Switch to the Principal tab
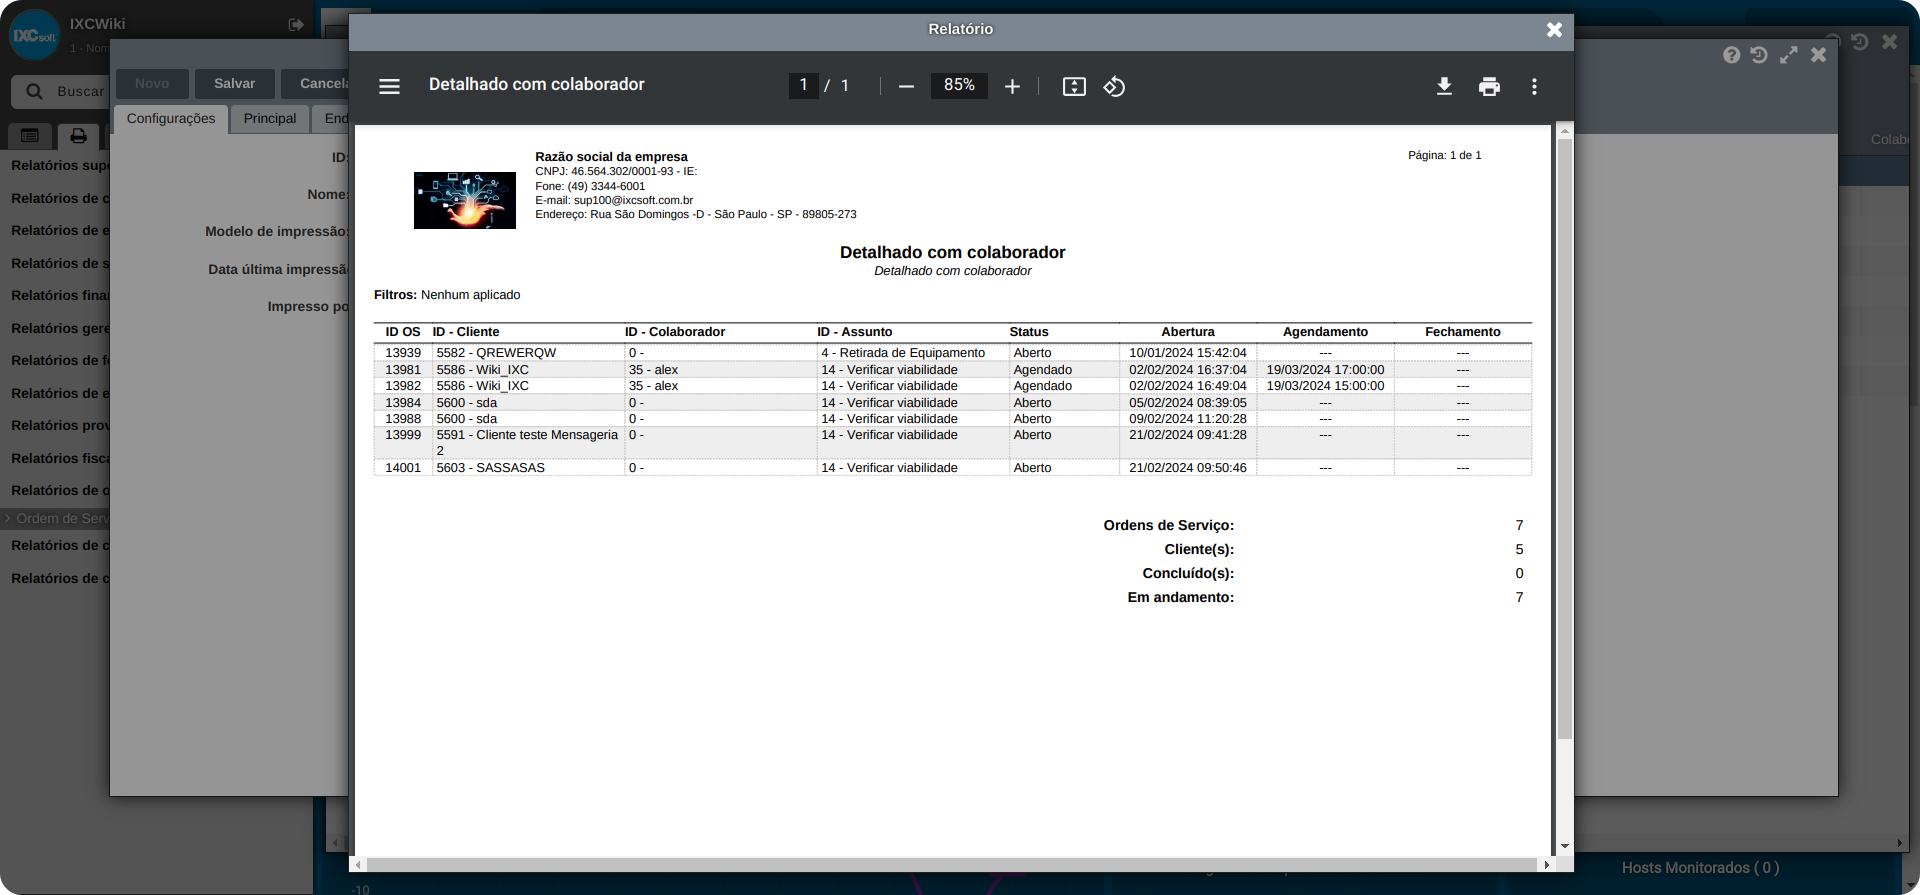1920x895 pixels. (270, 119)
